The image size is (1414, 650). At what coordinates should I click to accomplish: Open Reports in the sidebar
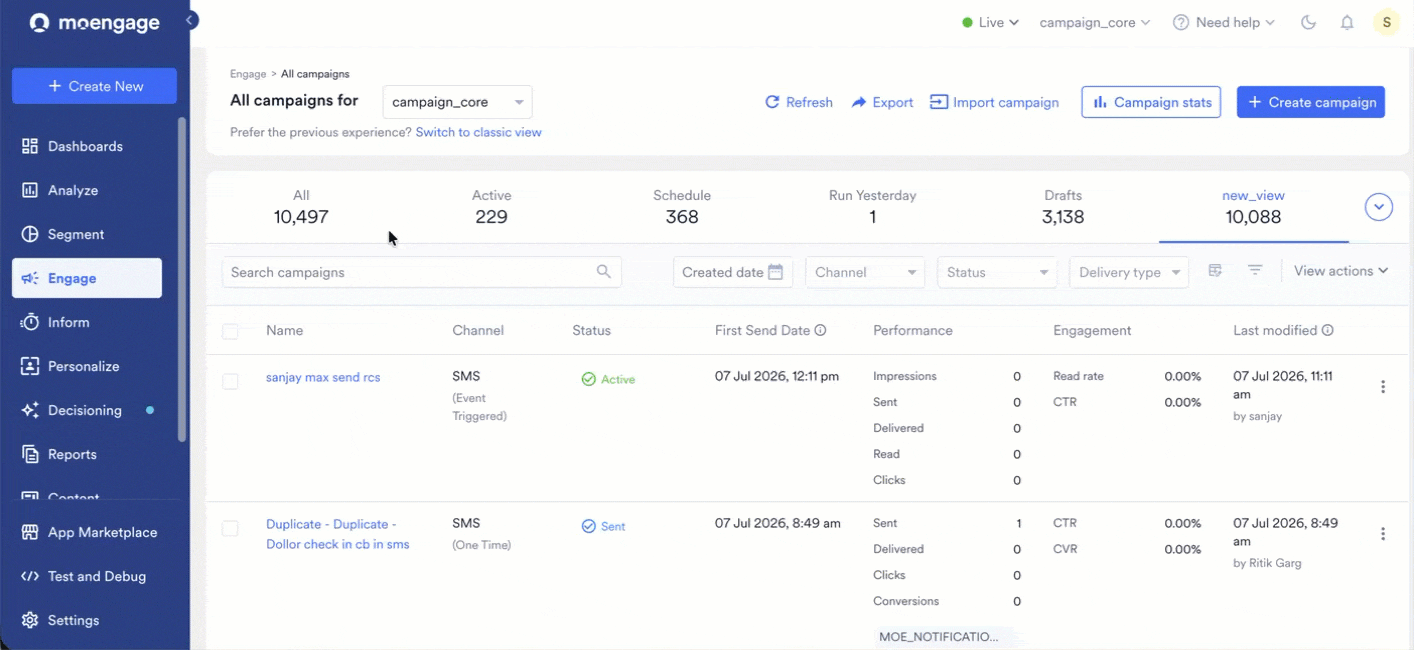tap(86, 454)
